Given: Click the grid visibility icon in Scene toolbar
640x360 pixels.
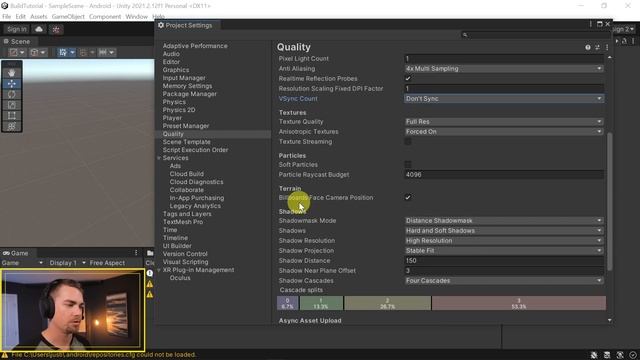Looking at the screenshot, I should pos(86,52).
